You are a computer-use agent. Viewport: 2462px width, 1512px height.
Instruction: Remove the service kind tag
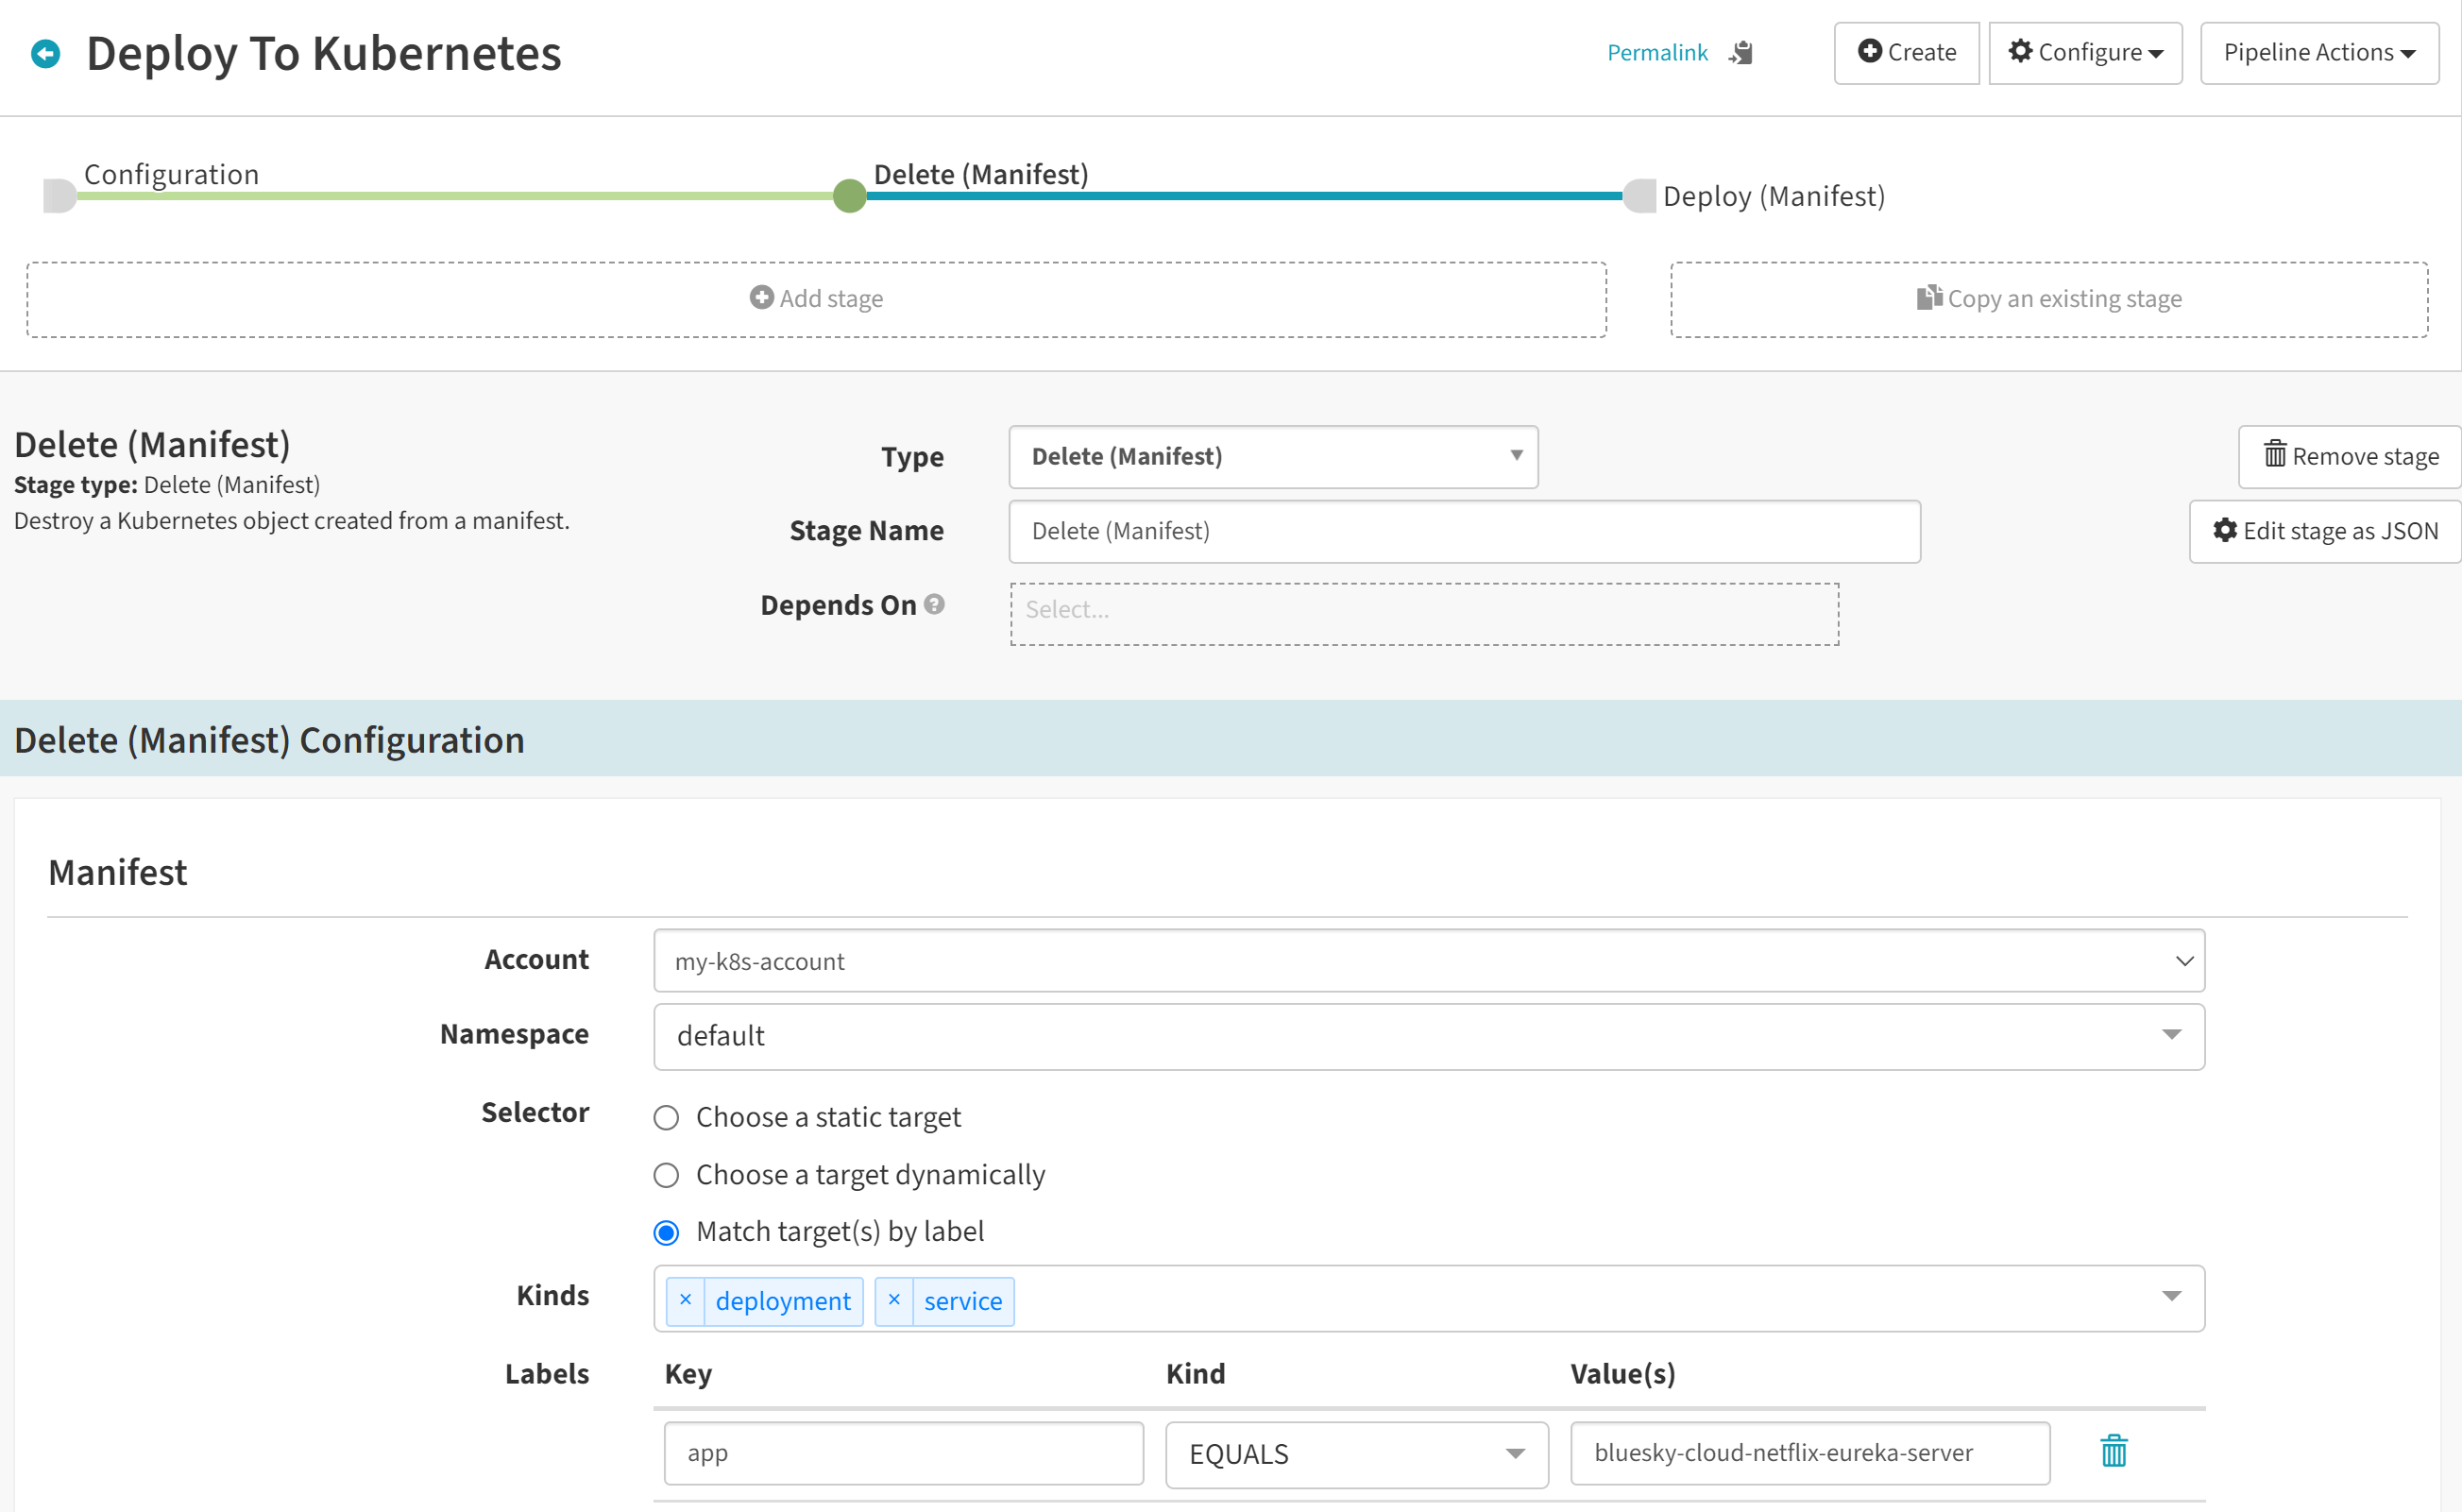point(894,1300)
